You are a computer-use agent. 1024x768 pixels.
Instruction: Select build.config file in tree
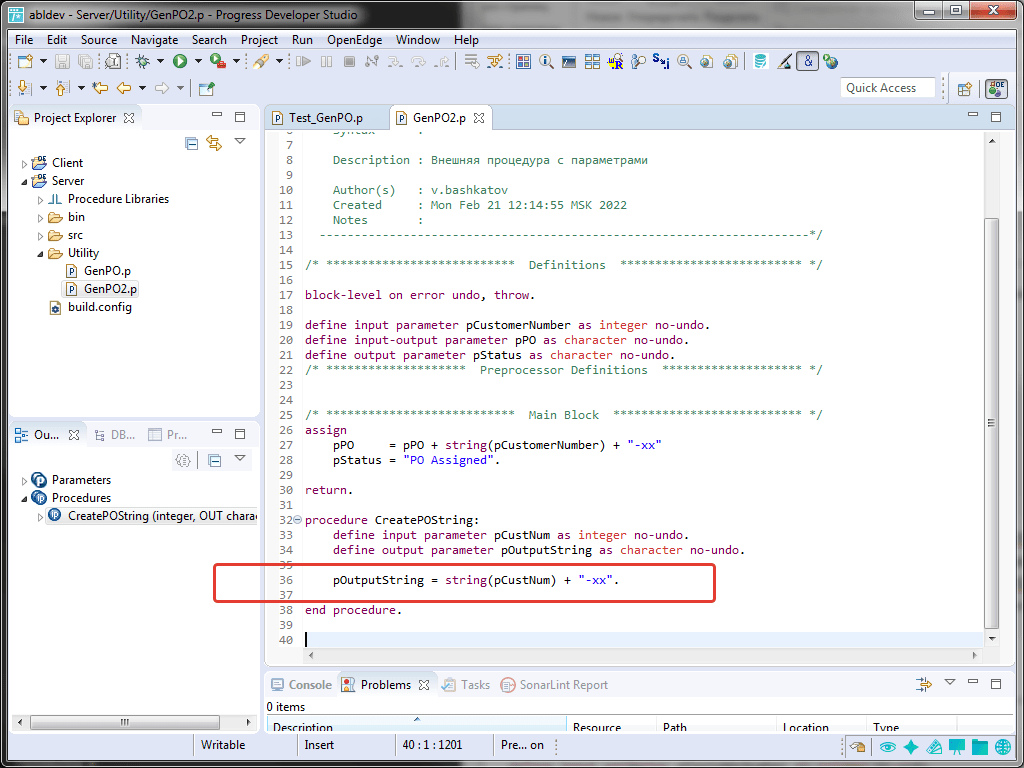(x=99, y=307)
